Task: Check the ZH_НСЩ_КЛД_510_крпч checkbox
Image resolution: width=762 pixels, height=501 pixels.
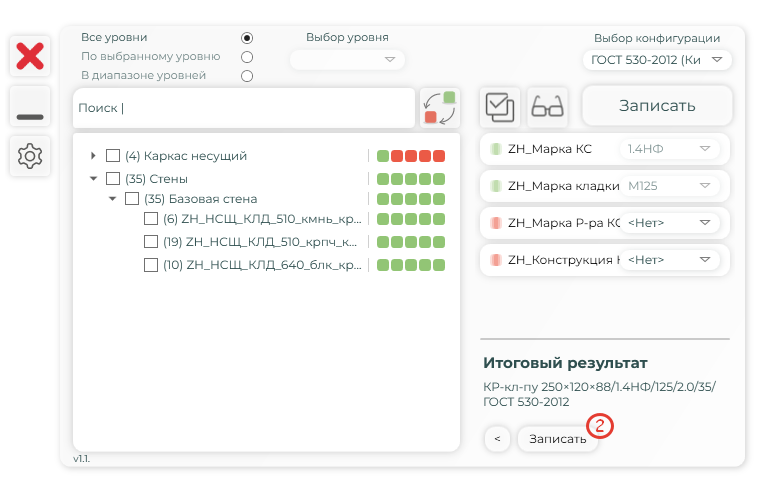Action: (151, 242)
